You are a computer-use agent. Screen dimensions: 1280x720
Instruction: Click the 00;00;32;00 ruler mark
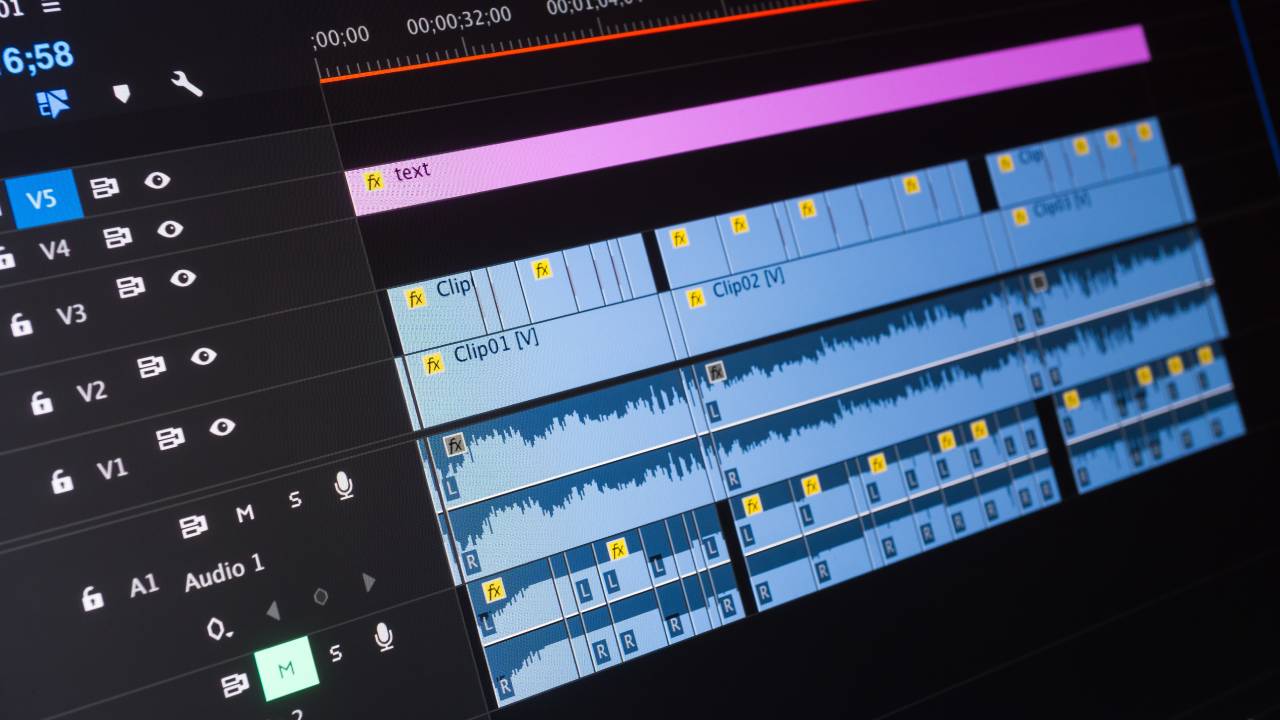click(458, 19)
